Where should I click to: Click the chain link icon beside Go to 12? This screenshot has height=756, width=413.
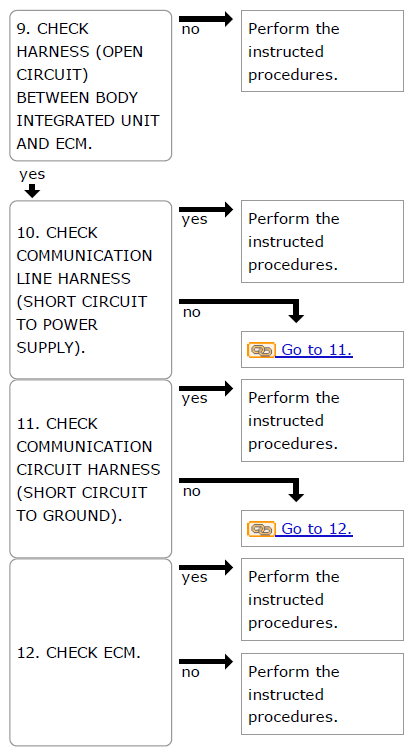[x=261, y=529]
